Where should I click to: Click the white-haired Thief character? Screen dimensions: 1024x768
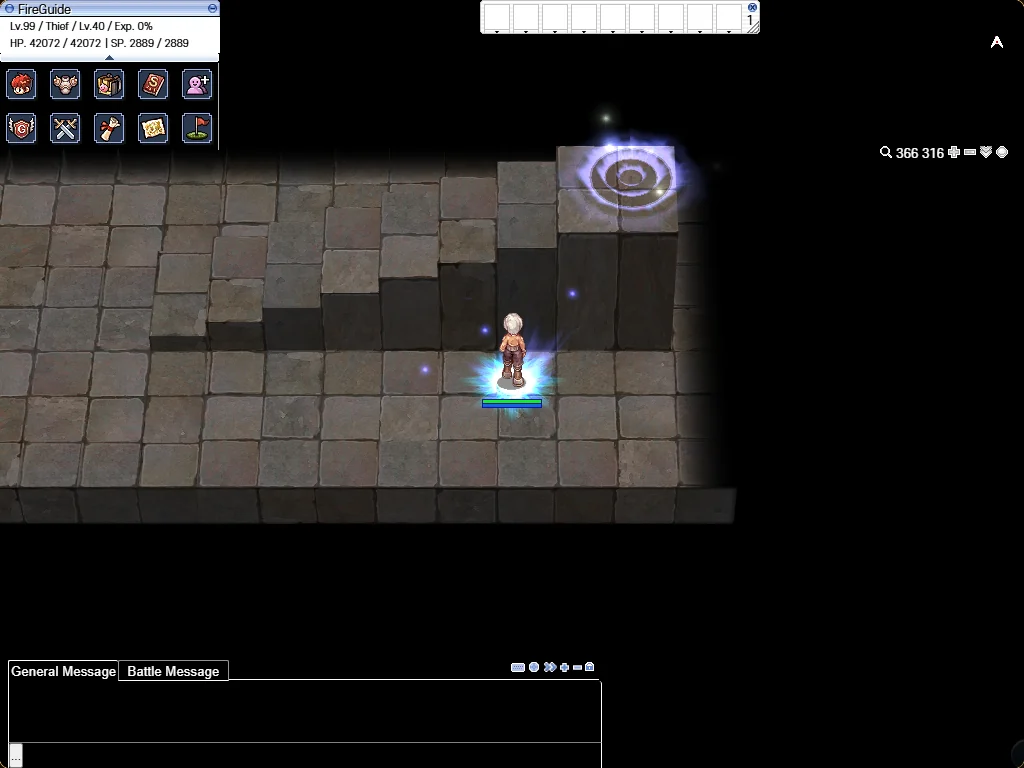[513, 351]
